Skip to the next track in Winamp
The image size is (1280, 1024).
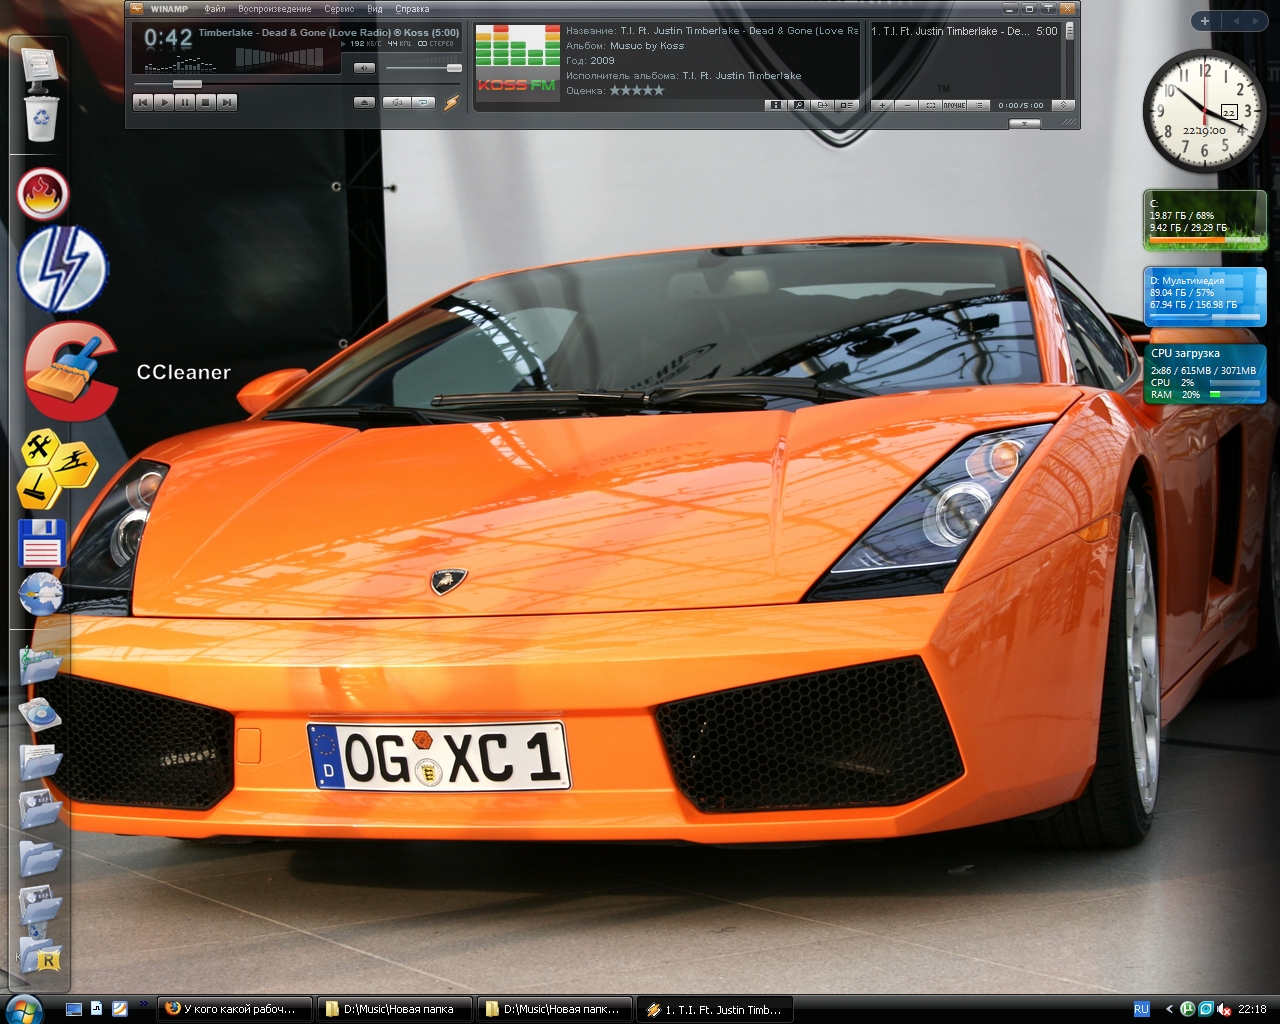click(227, 102)
